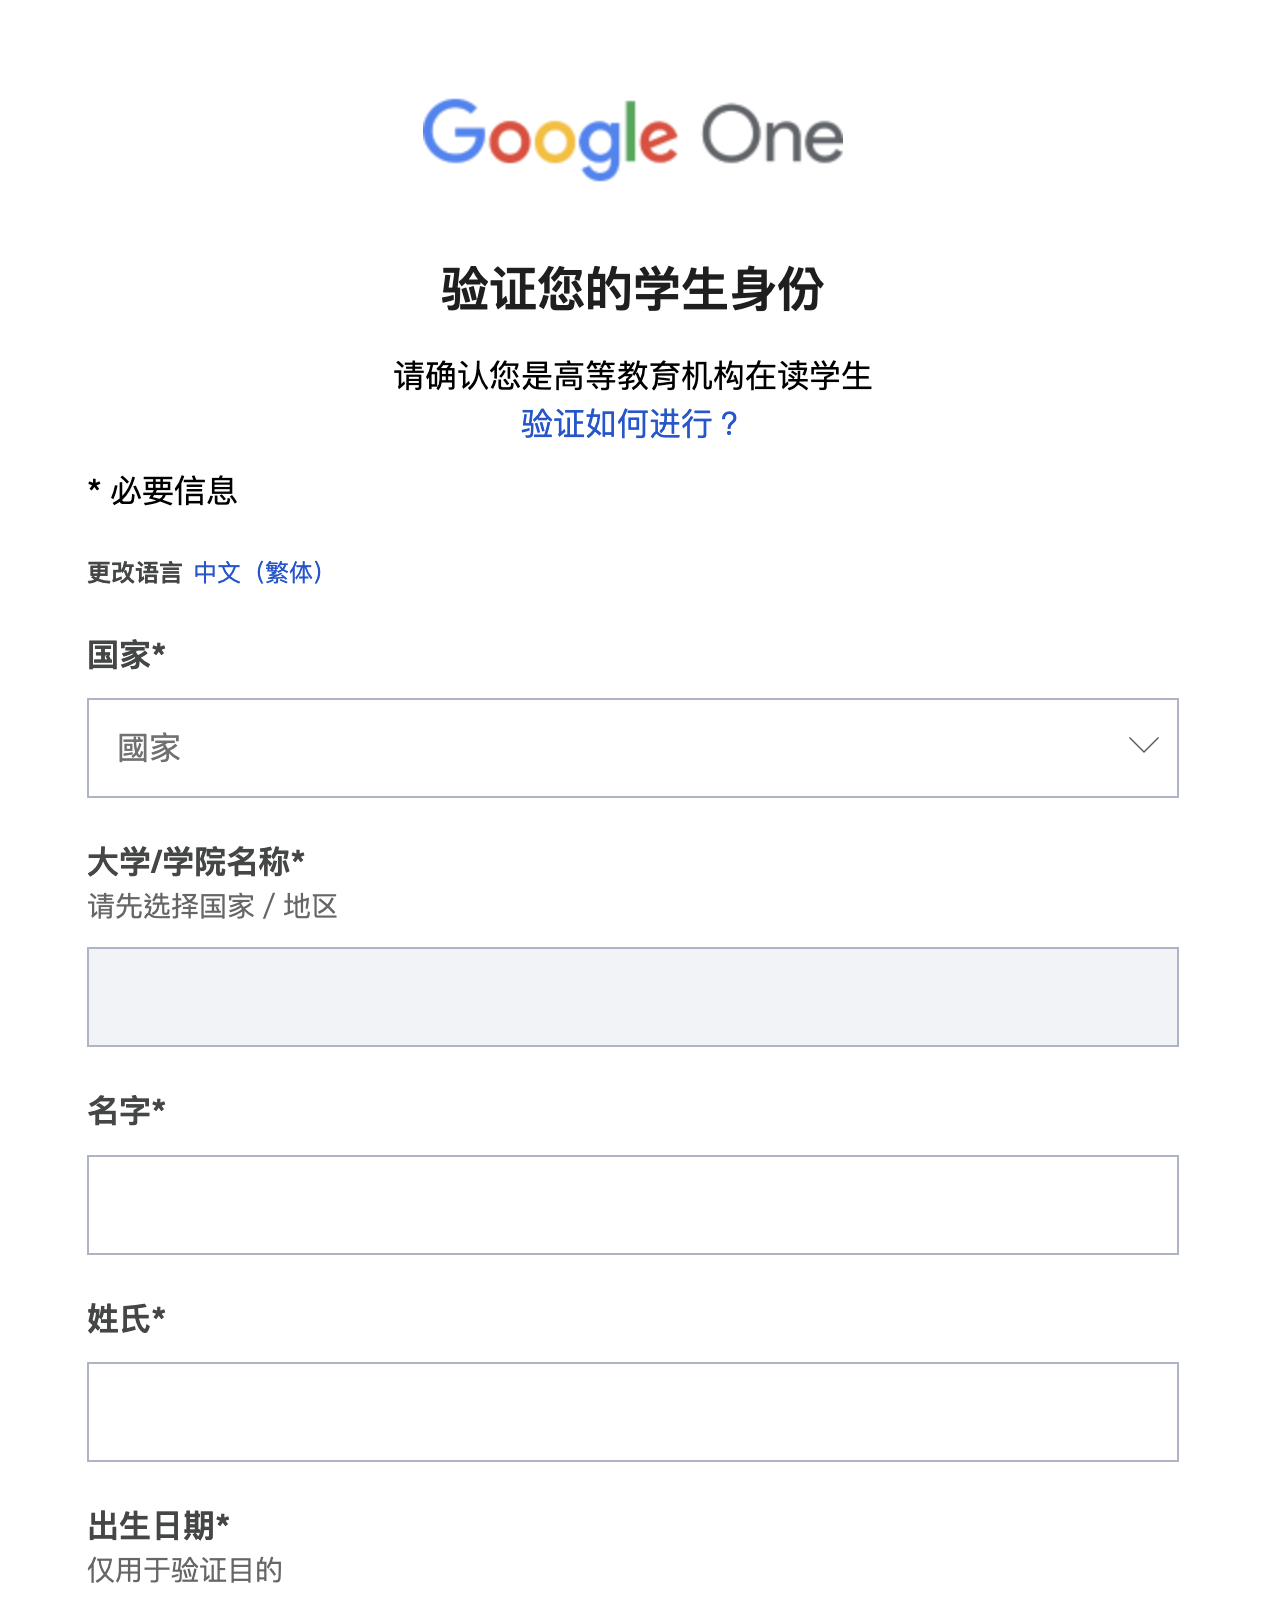Open the "验证如何进行？" help link
This screenshot has height=1614, width=1265.
(x=631, y=424)
